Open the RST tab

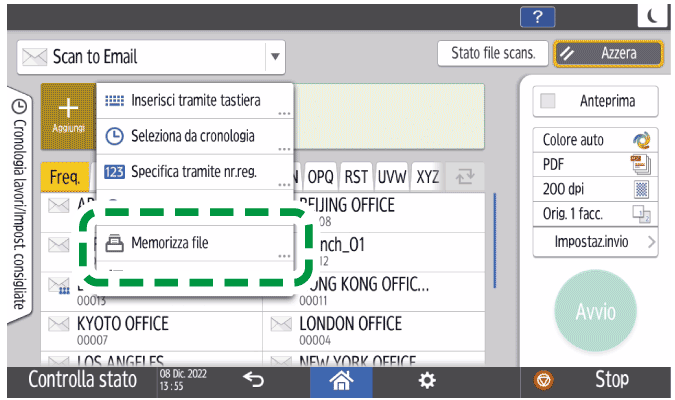356,177
